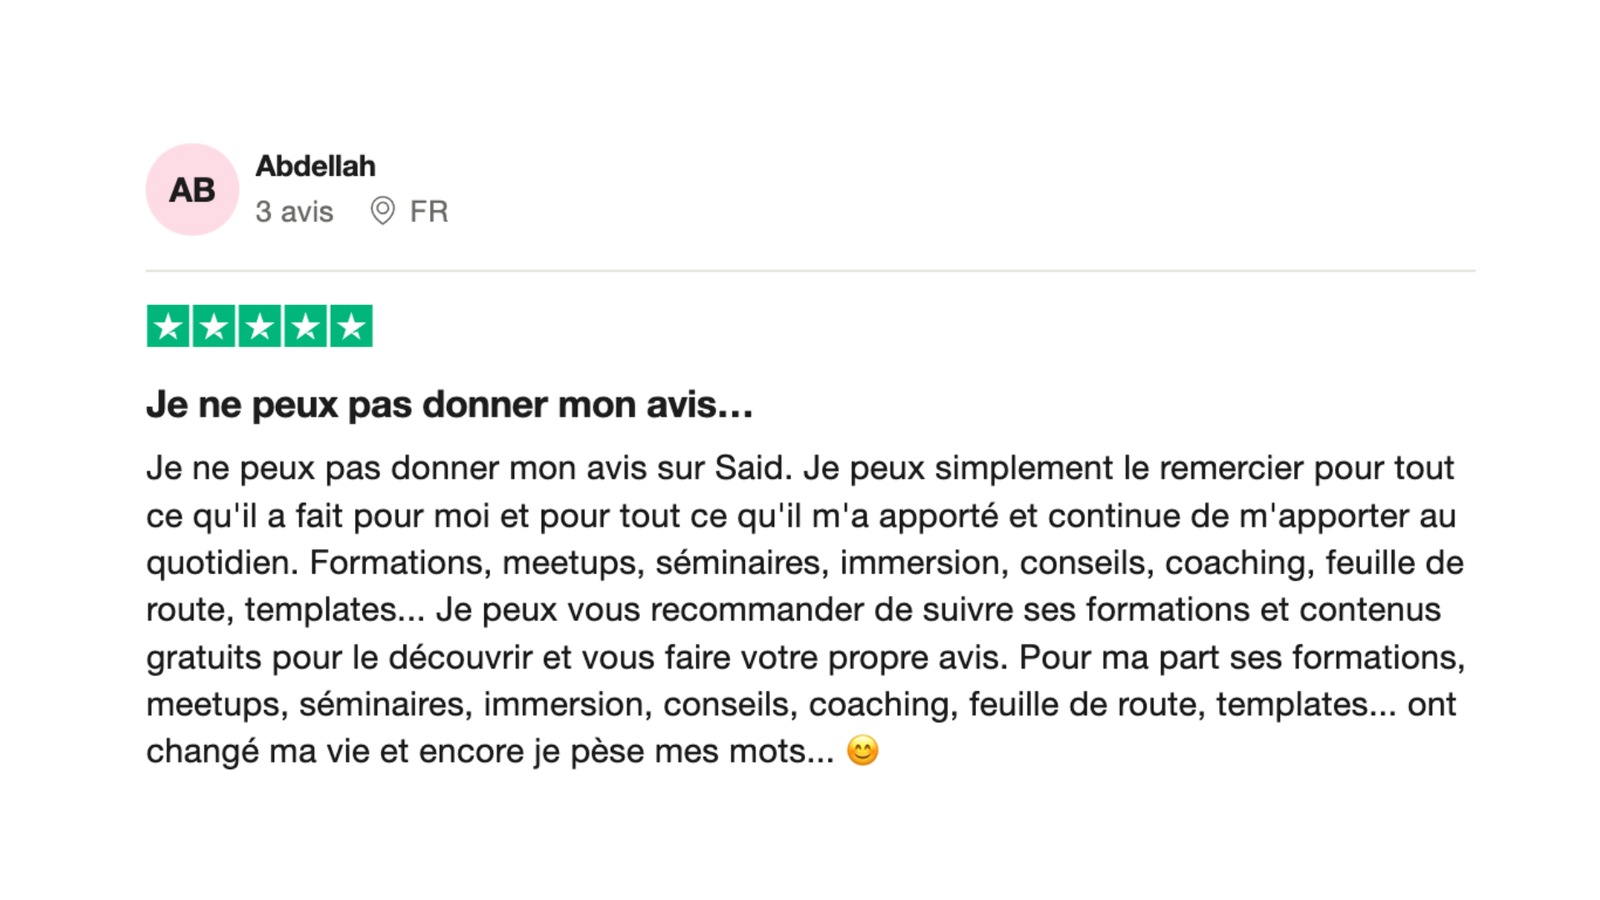The height and width of the screenshot is (900, 1600).
Task: Open review title "Je ne peux pas donner mon avis…"
Action: [449, 405]
